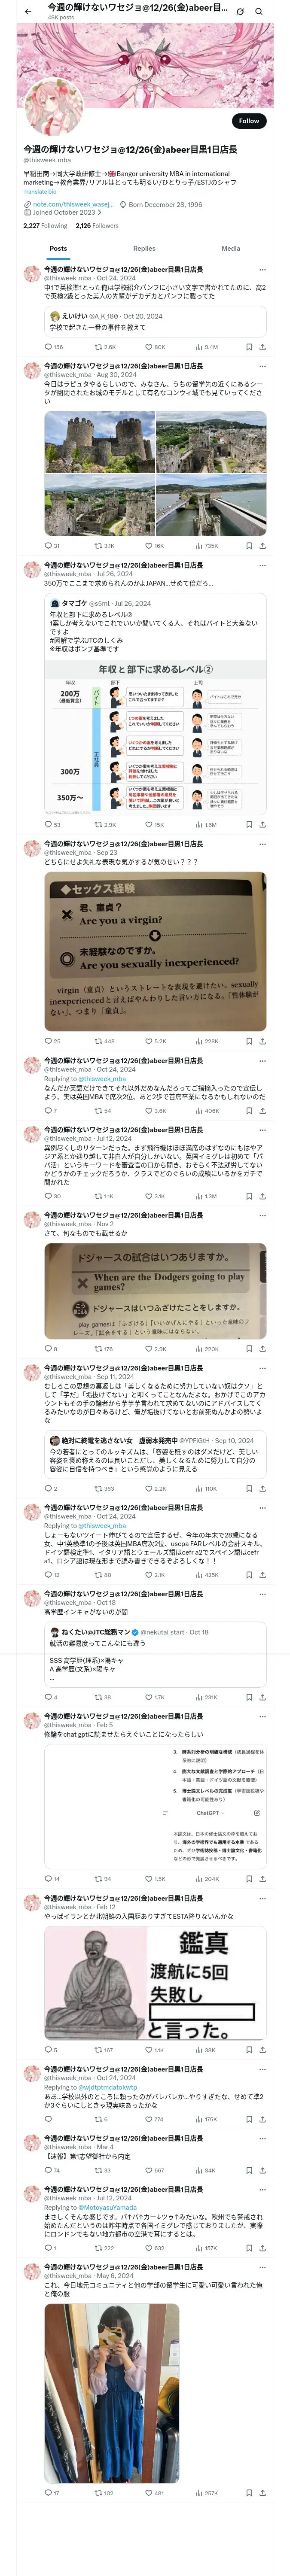The height and width of the screenshot is (2576, 290).
Task: Like the first post with 80K likes
Action: [155, 347]
